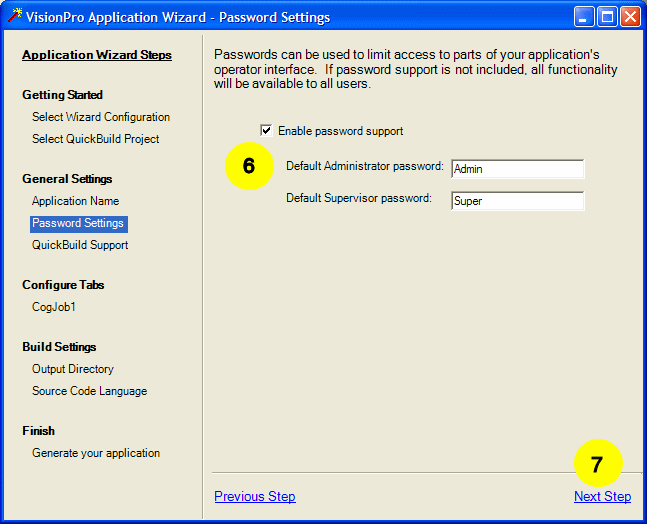Close the Application Wizard window
Viewport: 647px width, 524px height.
(x=630, y=17)
